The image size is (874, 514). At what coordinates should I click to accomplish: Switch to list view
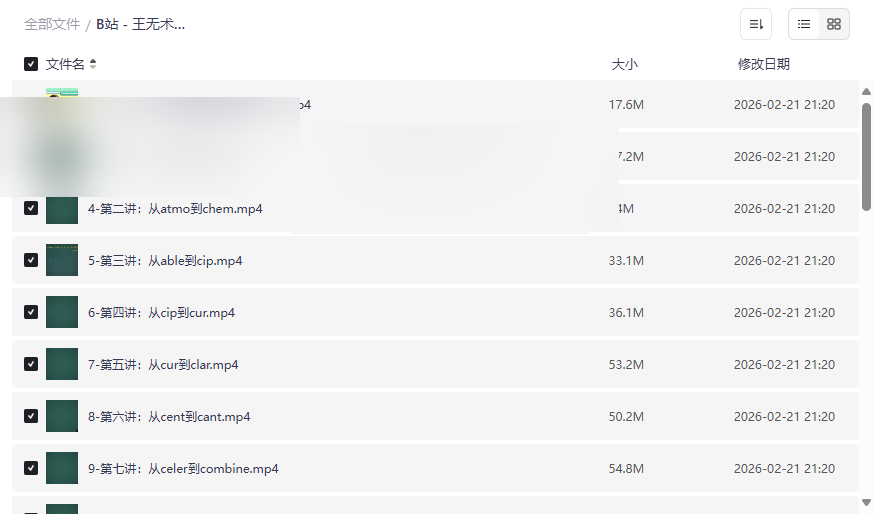(804, 24)
